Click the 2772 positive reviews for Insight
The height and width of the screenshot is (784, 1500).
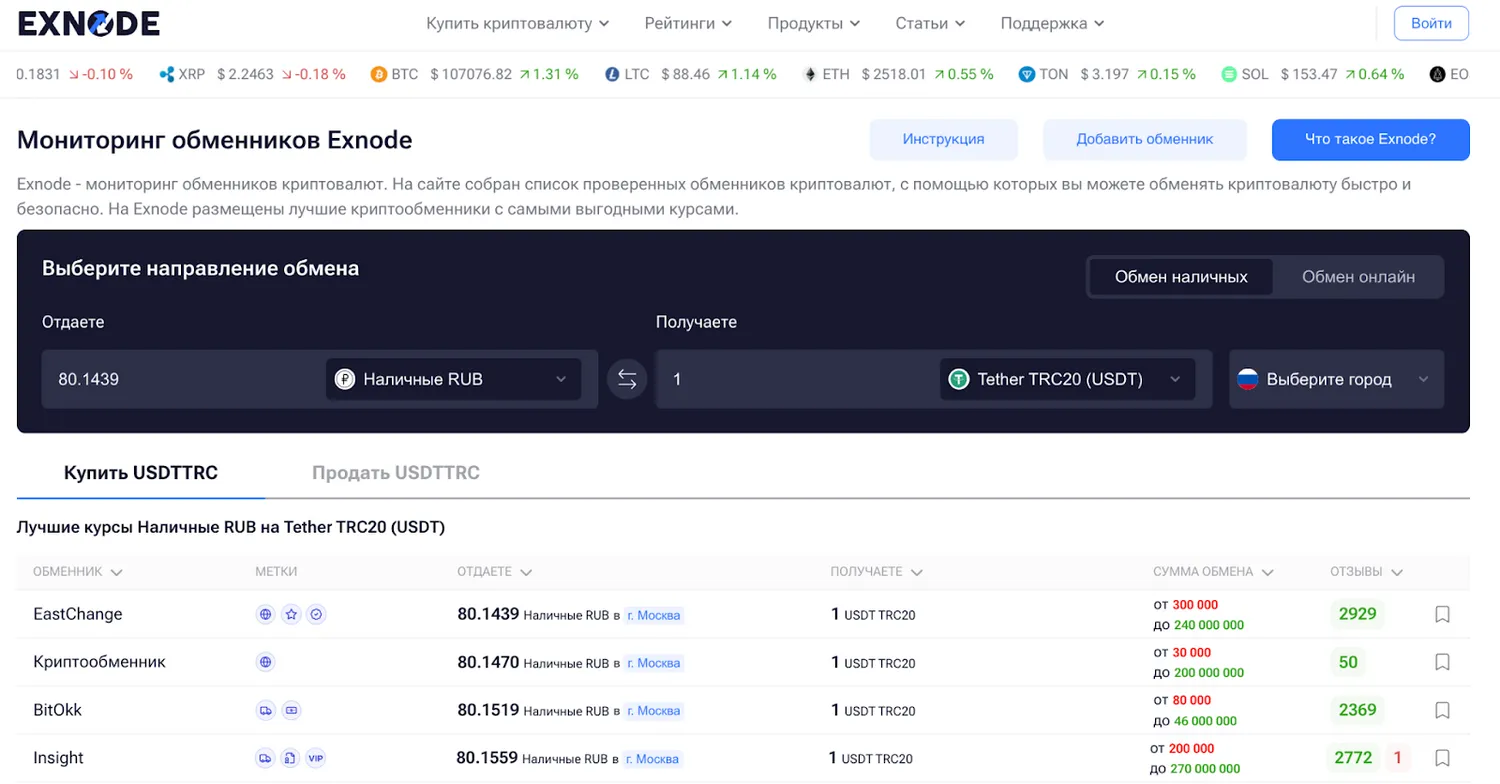1353,758
